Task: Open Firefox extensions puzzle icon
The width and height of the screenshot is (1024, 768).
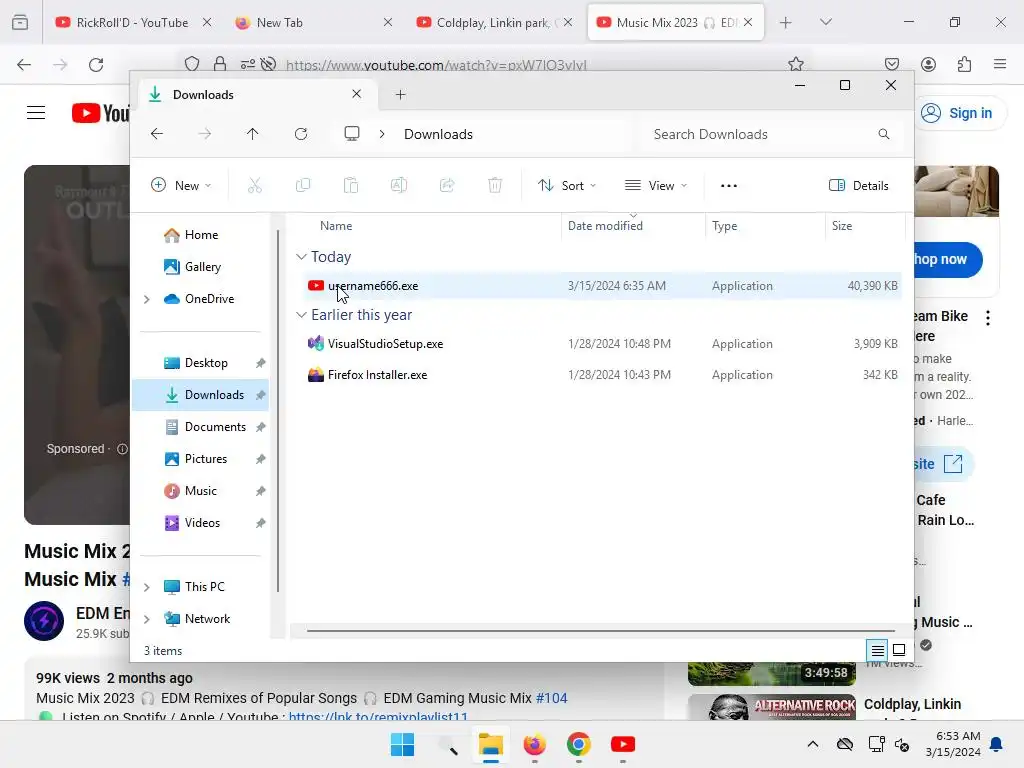Action: click(965, 64)
